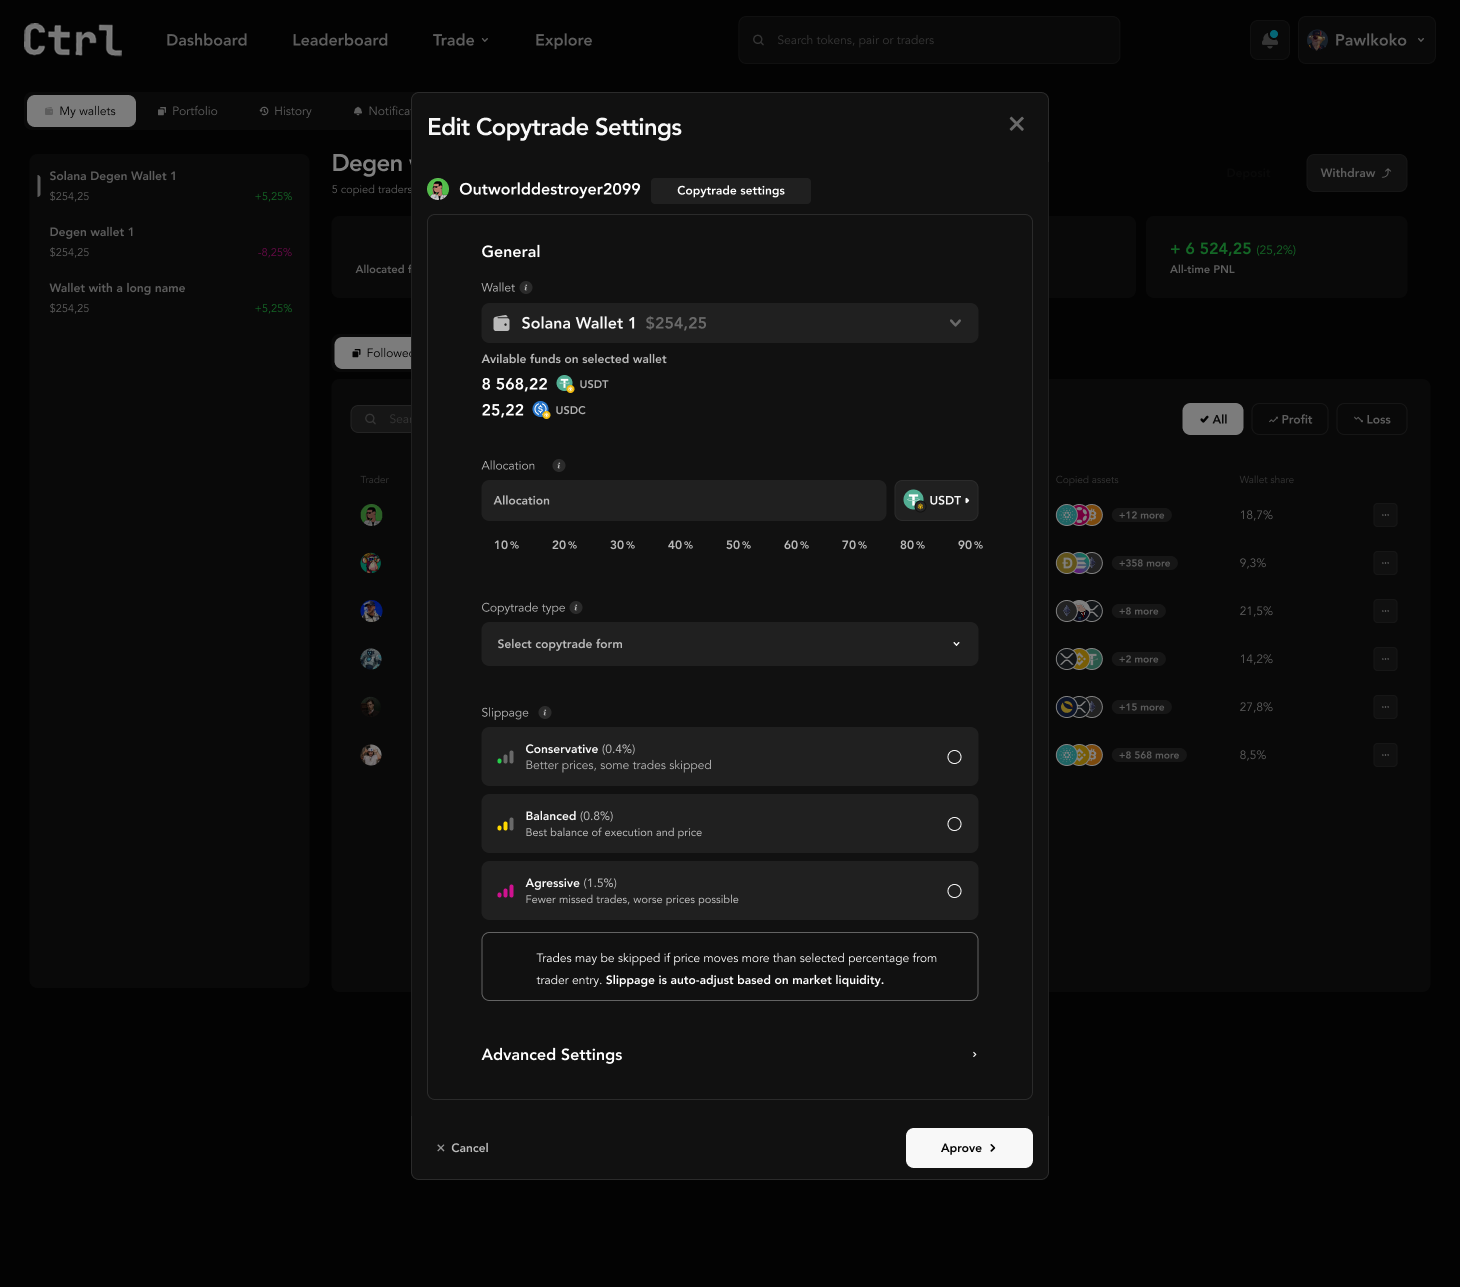Click the +8 568 more assets badge
Image resolution: width=1460 pixels, height=1287 pixels.
[x=1149, y=755]
